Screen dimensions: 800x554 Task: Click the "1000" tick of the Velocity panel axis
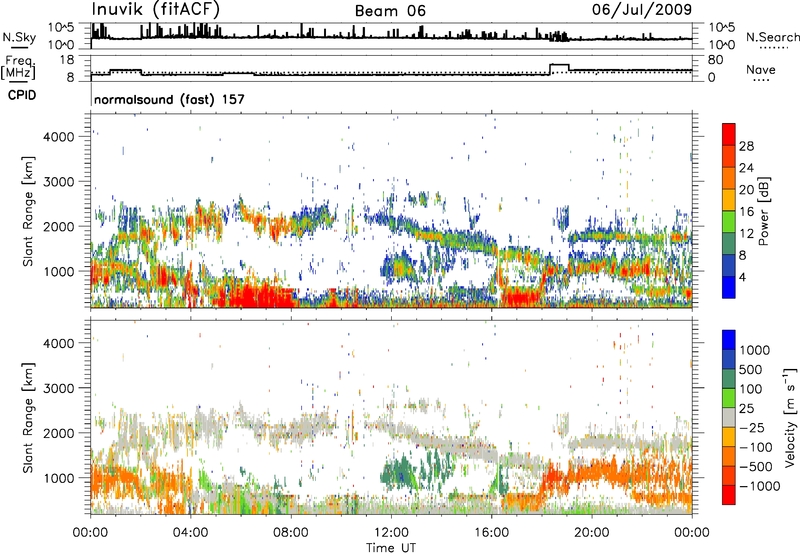59,478
